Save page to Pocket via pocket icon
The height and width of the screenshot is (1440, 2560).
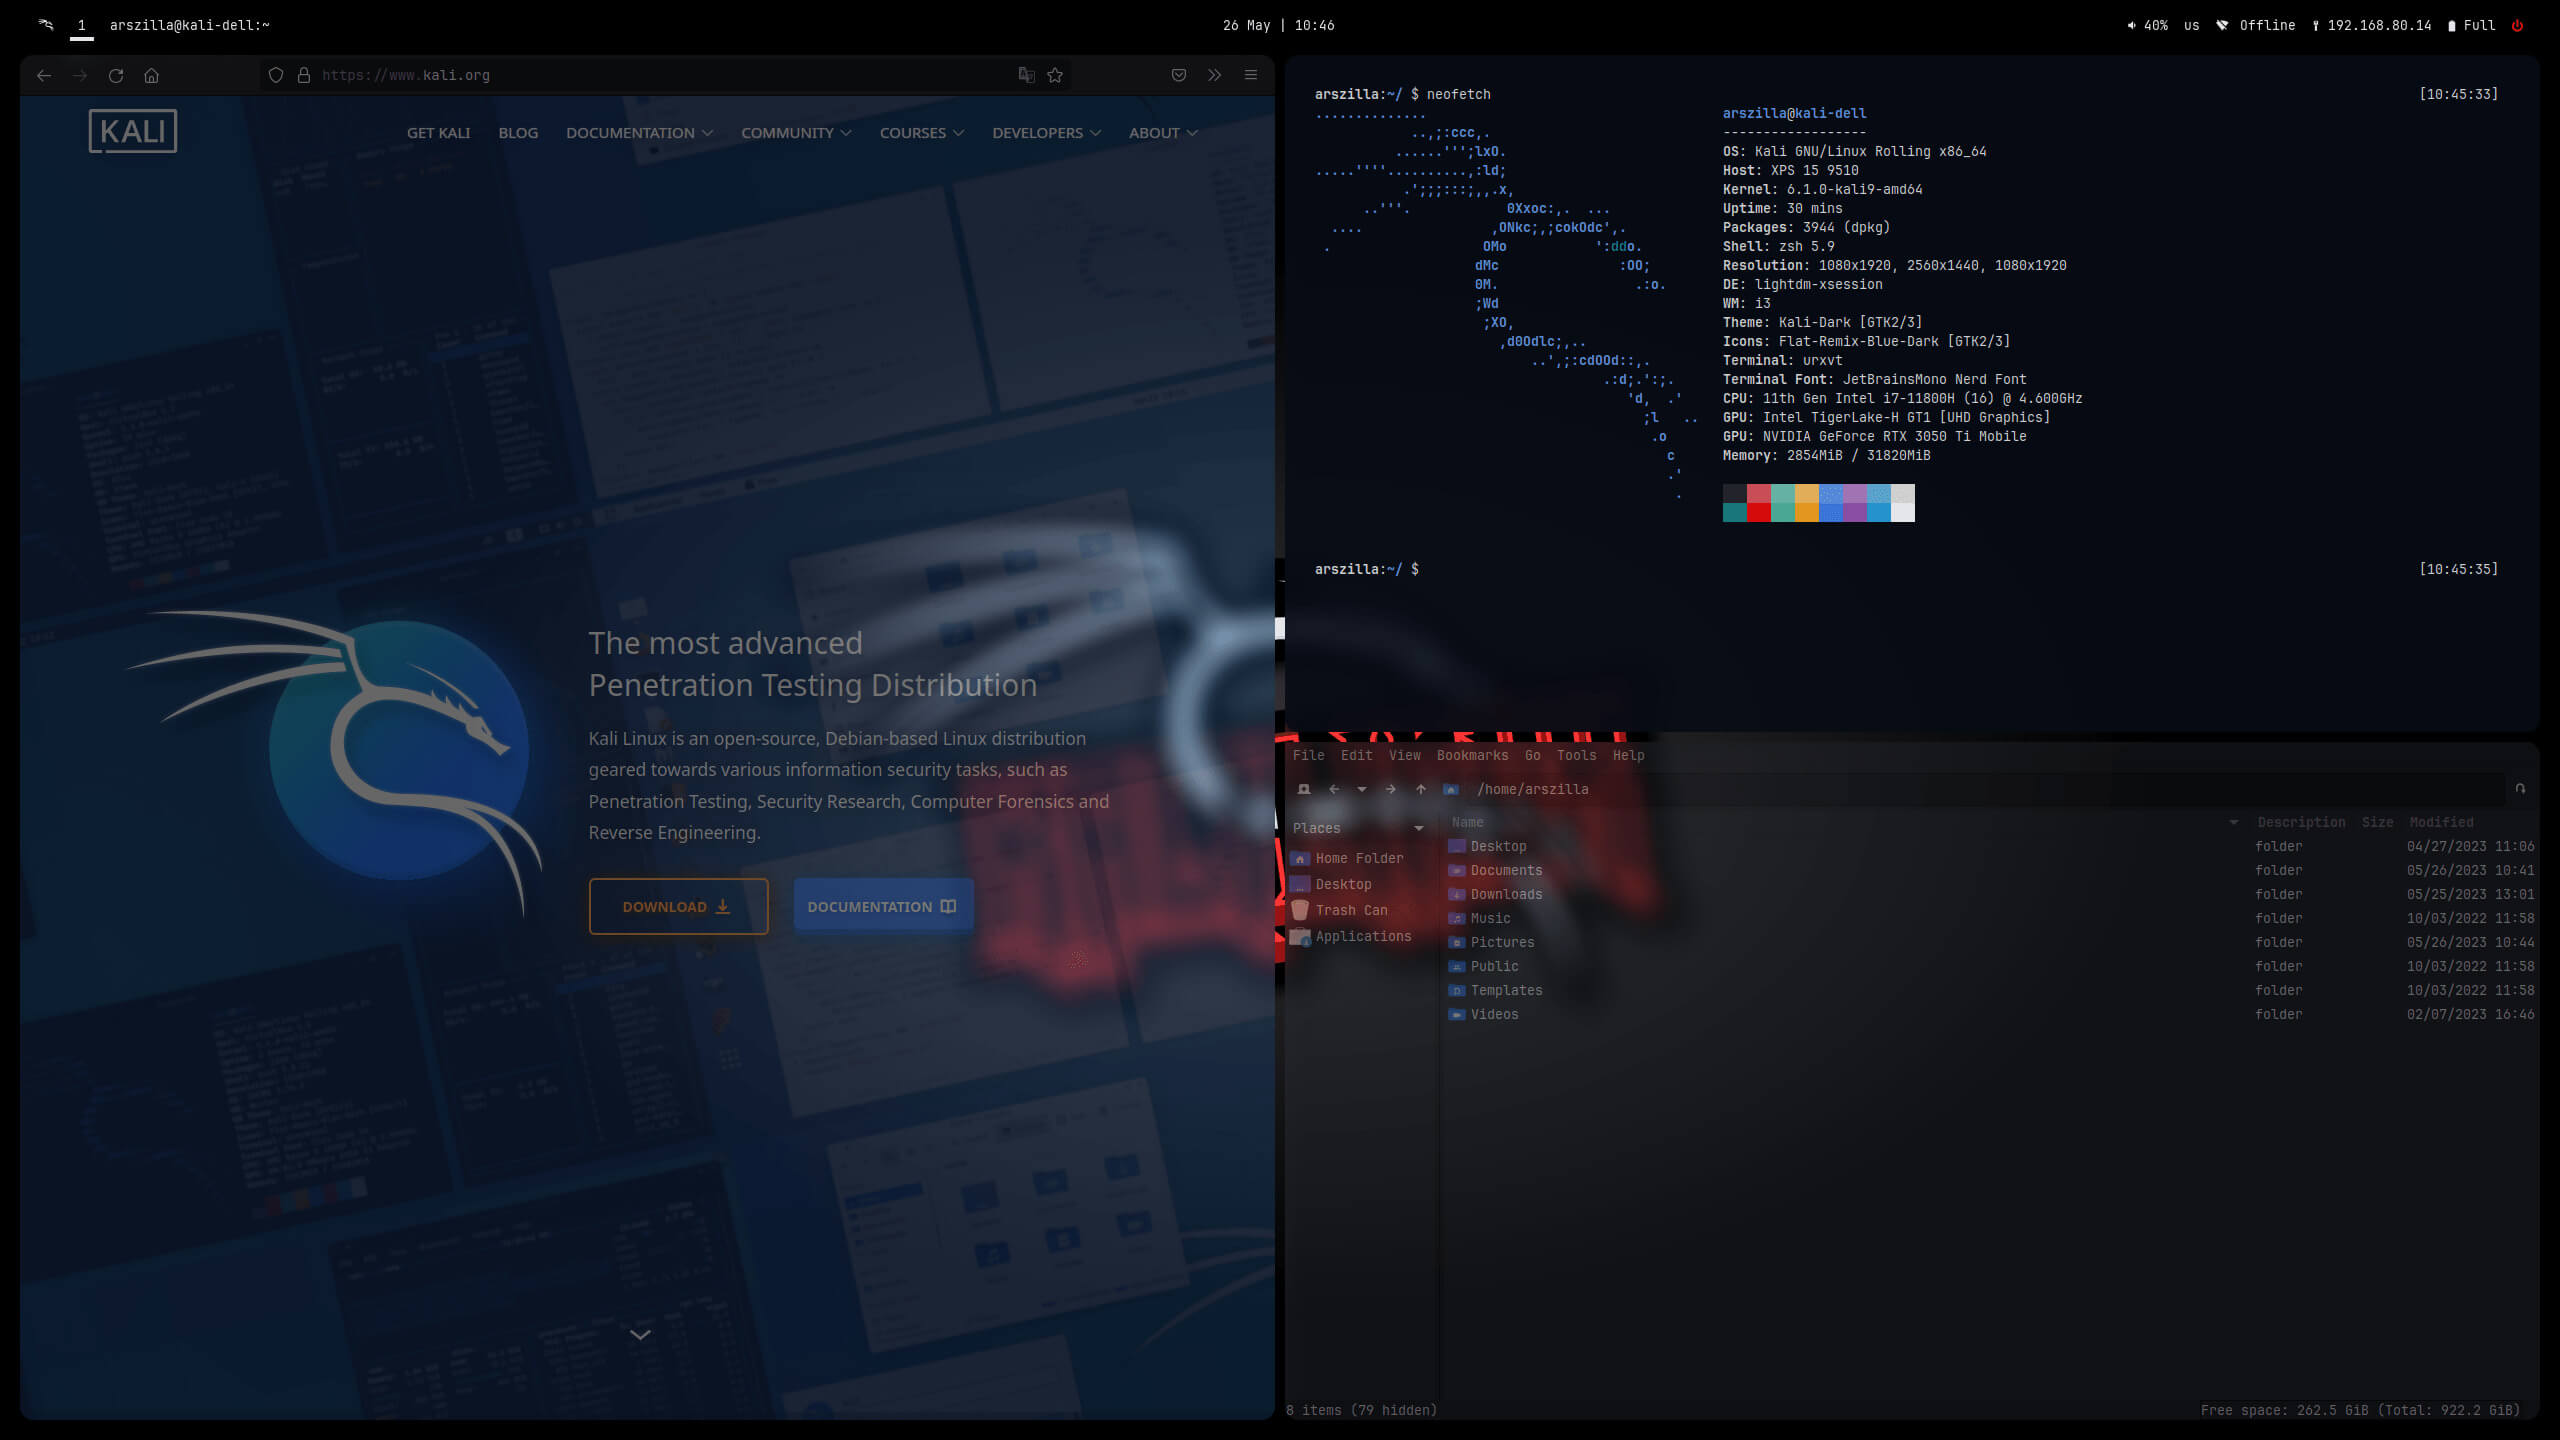coord(1178,75)
